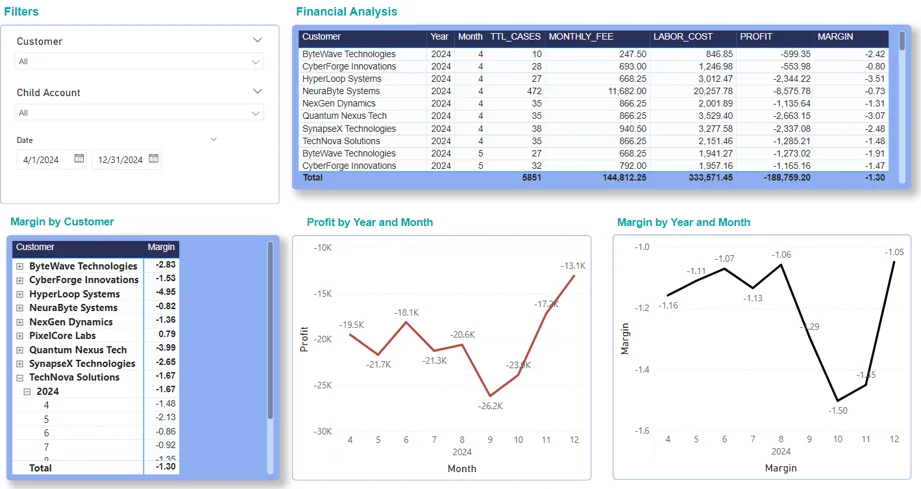The height and width of the screenshot is (489, 921).
Task: Sort table by TTL_CASES column header
Action: 515,36
